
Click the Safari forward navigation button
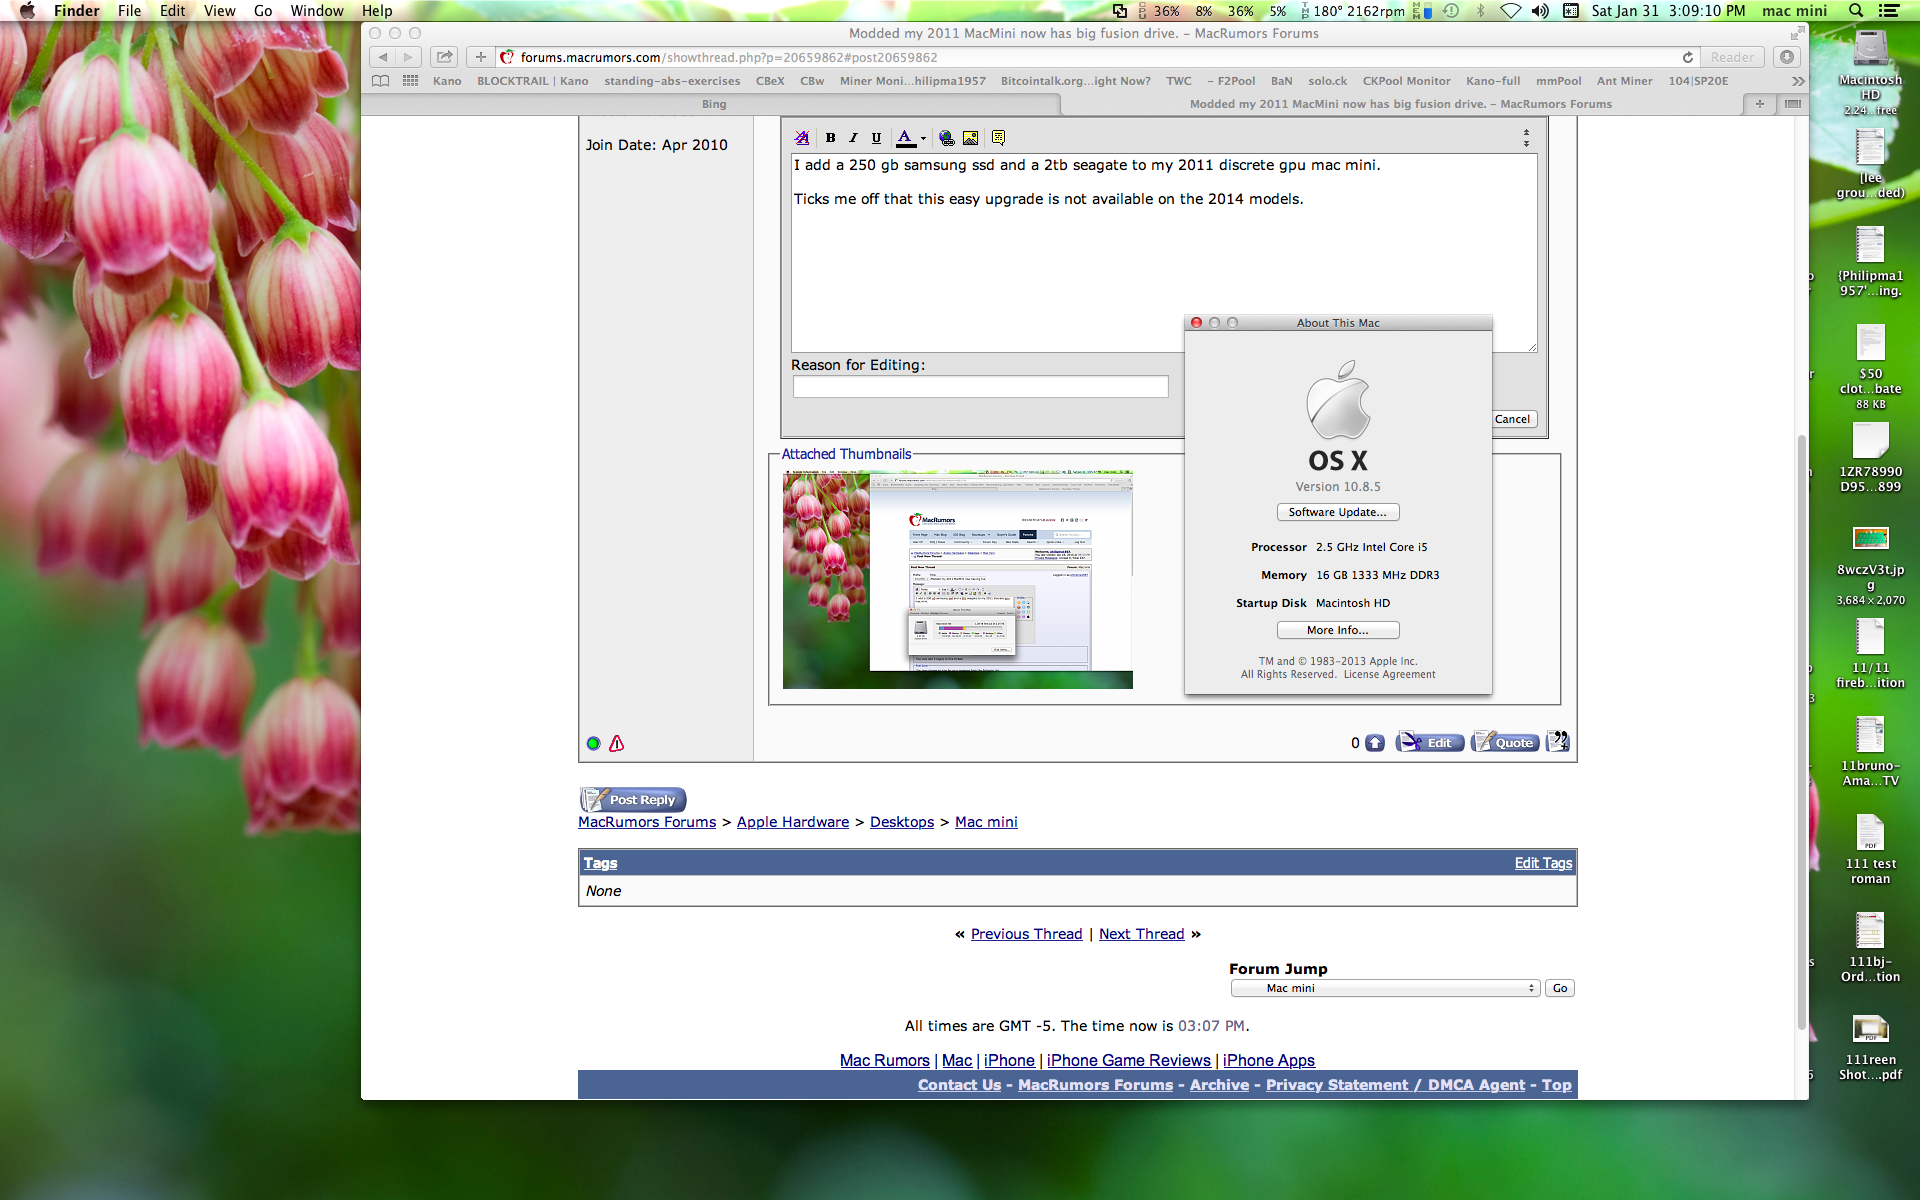(408, 57)
